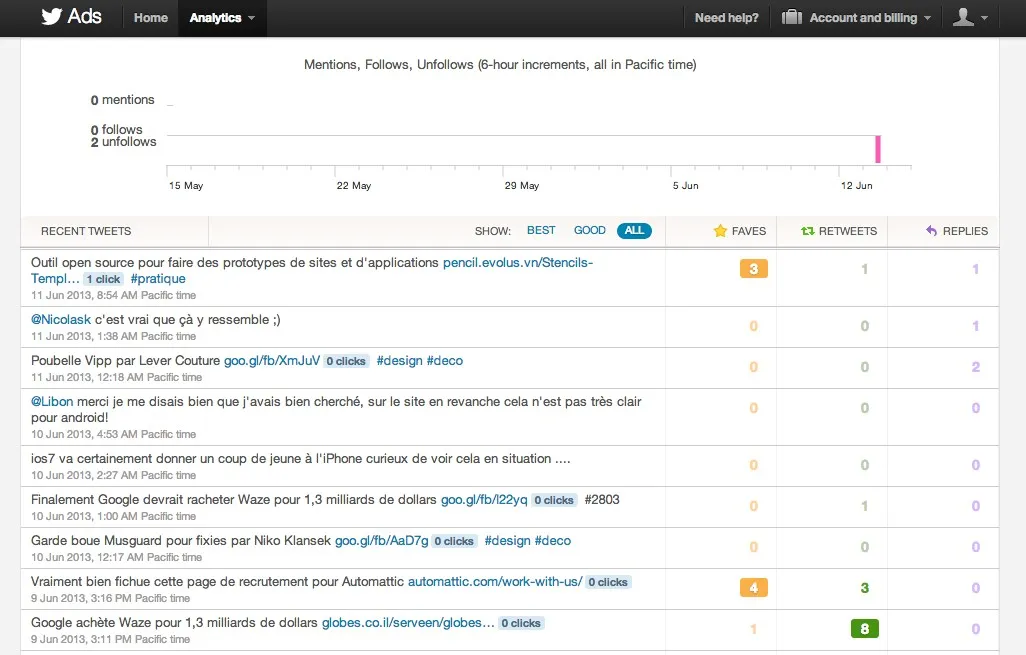Click the reply count 2 on the Poubelle Vipp tweet
Screen dimensions: 1026x655
tap(976, 367)
